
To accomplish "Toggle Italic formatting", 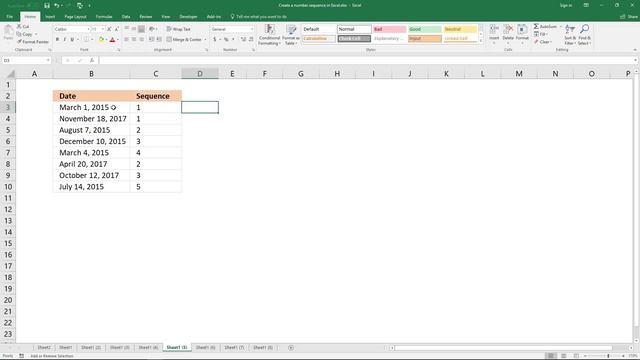I will [x=64, y=40].
